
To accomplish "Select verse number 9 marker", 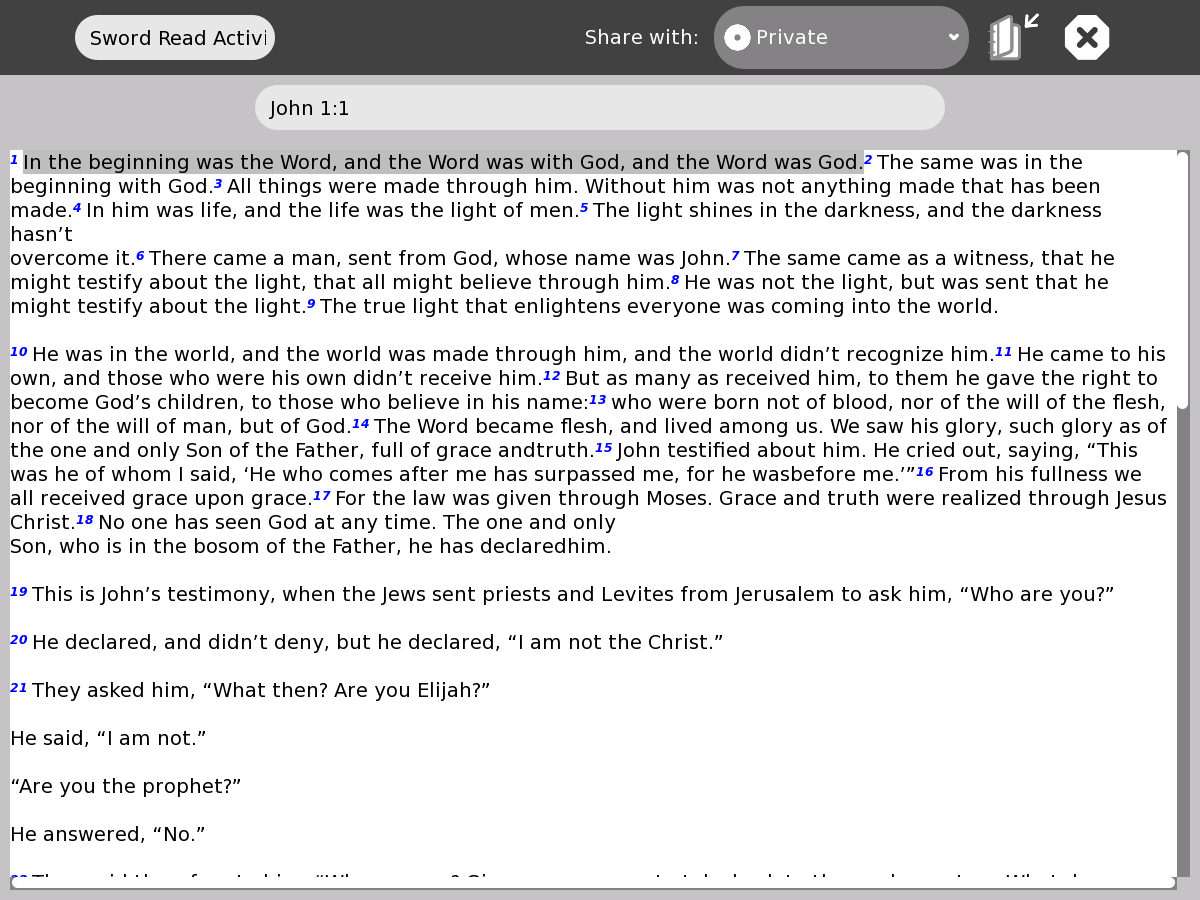I will [x=311, y=304].
